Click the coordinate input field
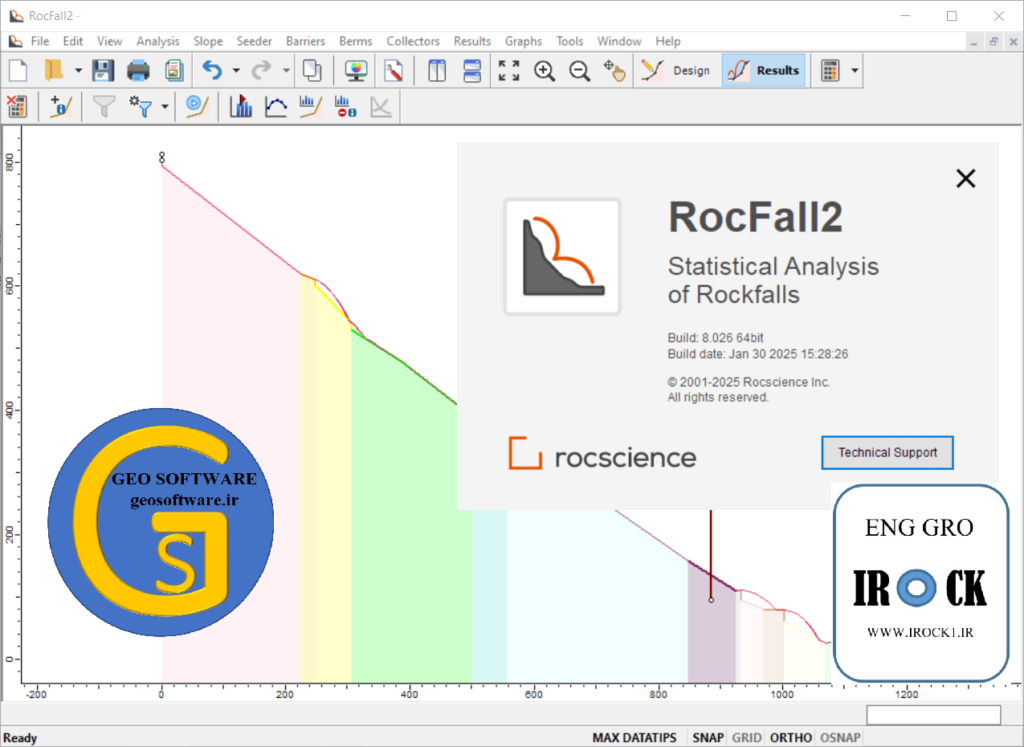 click(x=933, y=715)
